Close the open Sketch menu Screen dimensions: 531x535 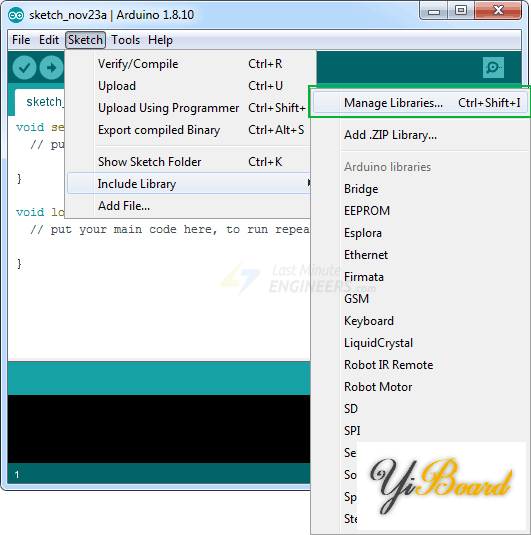pyautogui.click(x=85, y=40)
